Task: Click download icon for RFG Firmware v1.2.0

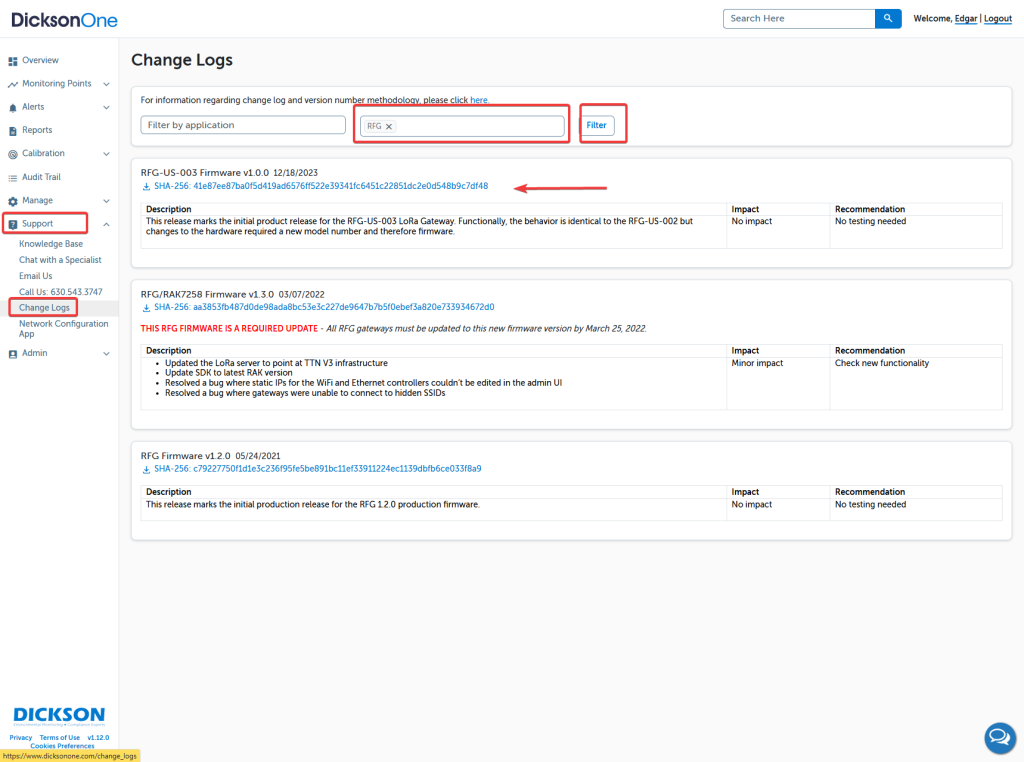Action: pos(146,469)
